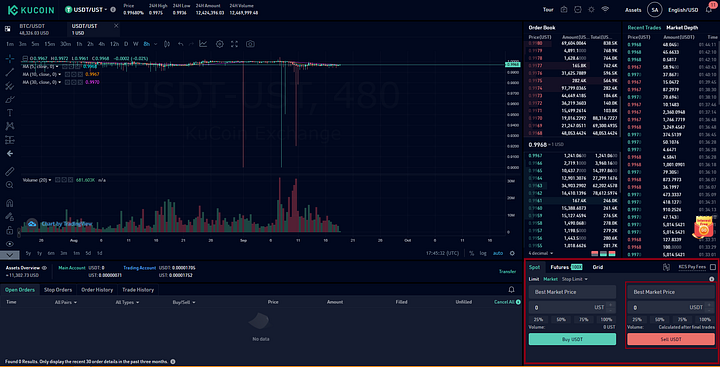Click the Sell USDT button

click(671, 339)
